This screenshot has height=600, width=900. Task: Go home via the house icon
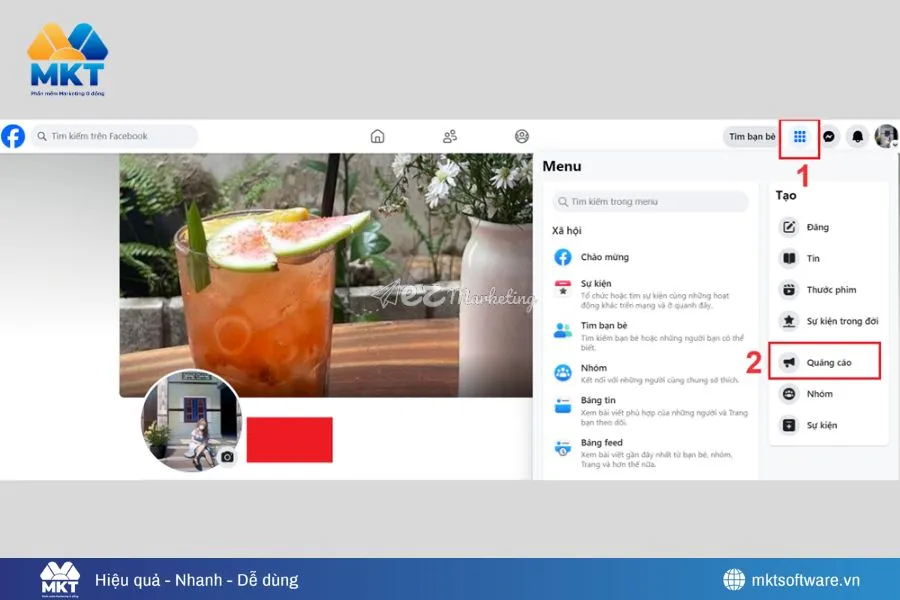pos(378,135)
